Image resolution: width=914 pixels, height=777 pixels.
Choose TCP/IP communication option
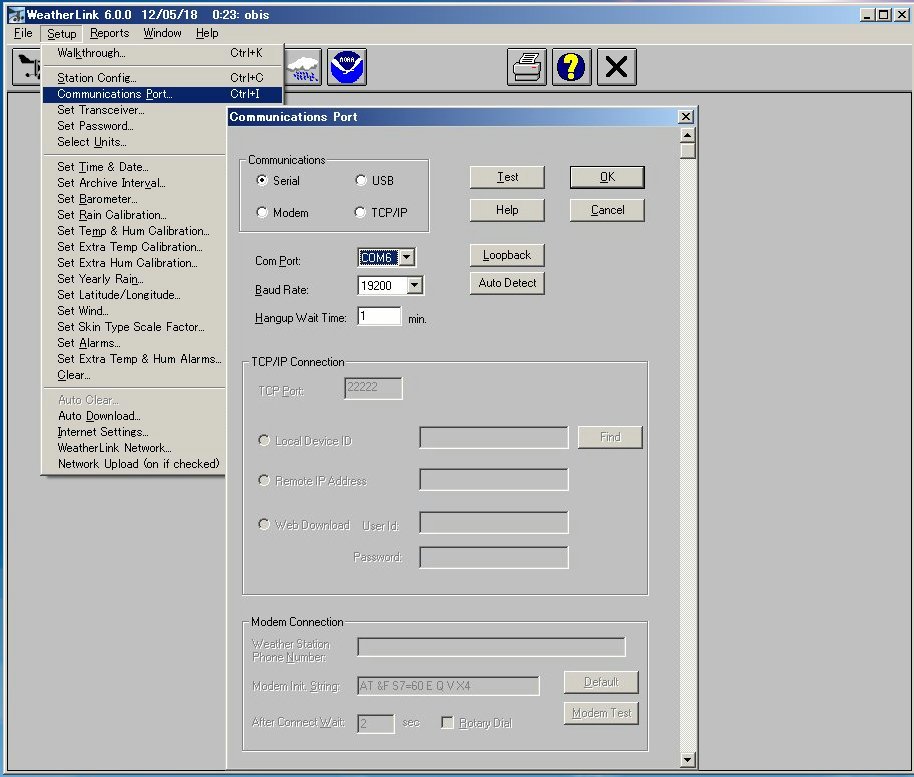click(361, 212)
